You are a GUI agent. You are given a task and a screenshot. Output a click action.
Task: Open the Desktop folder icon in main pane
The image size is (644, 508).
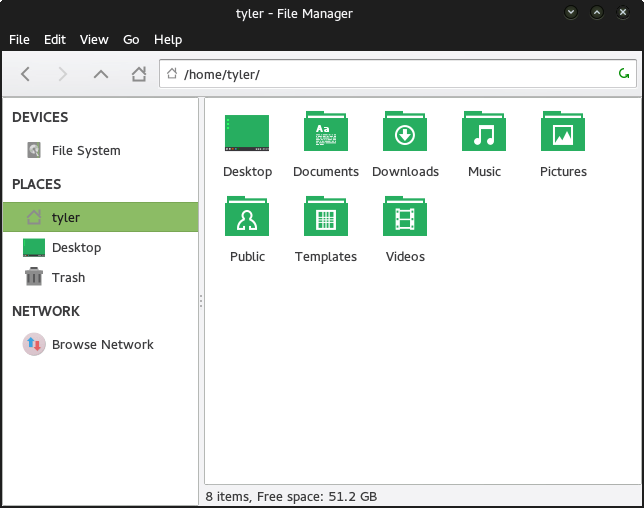(247, 133)
